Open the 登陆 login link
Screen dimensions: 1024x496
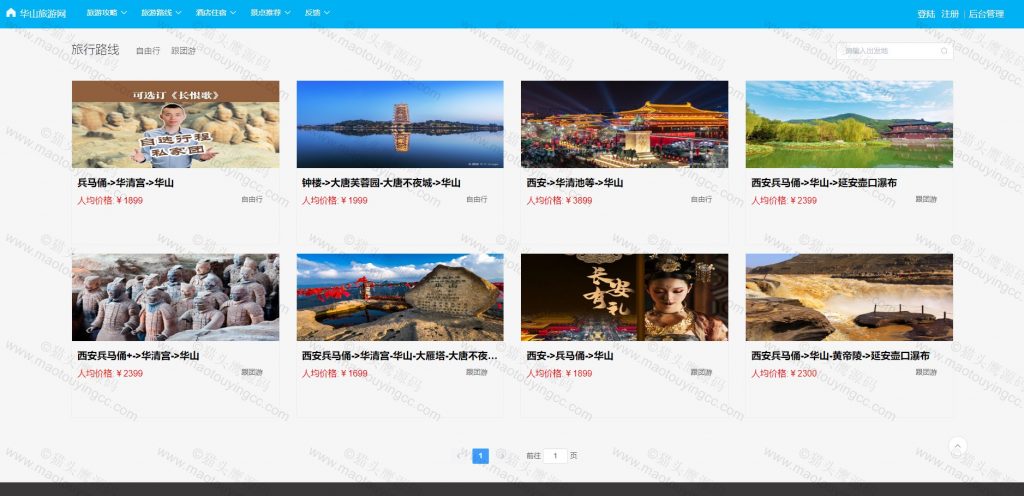(926, 14)
